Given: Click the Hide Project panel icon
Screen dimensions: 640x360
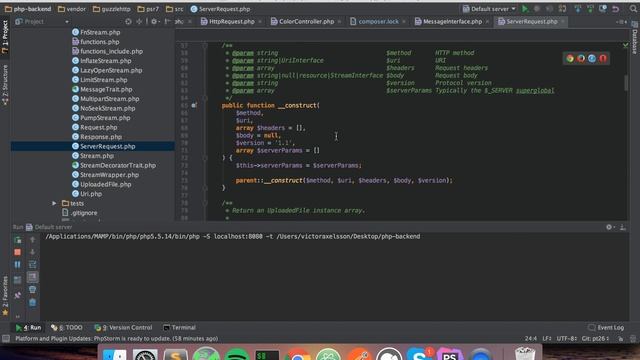Looking at the screenshot, I should point(168,21).
